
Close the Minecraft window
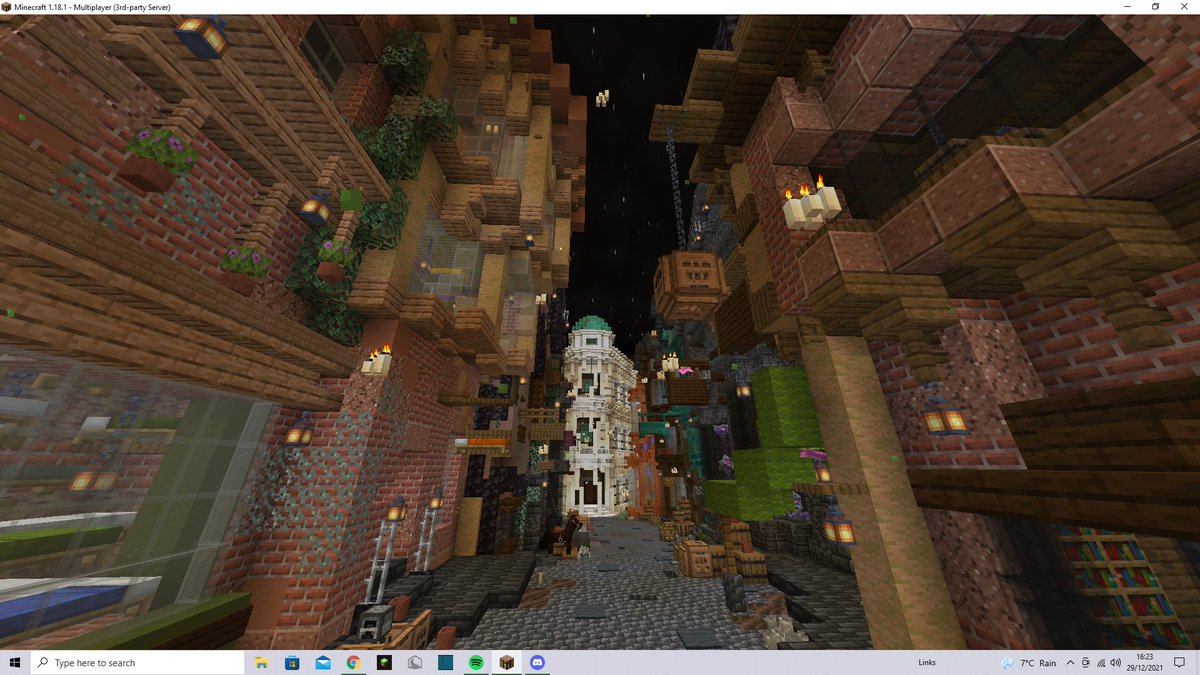pos(1186,7)
